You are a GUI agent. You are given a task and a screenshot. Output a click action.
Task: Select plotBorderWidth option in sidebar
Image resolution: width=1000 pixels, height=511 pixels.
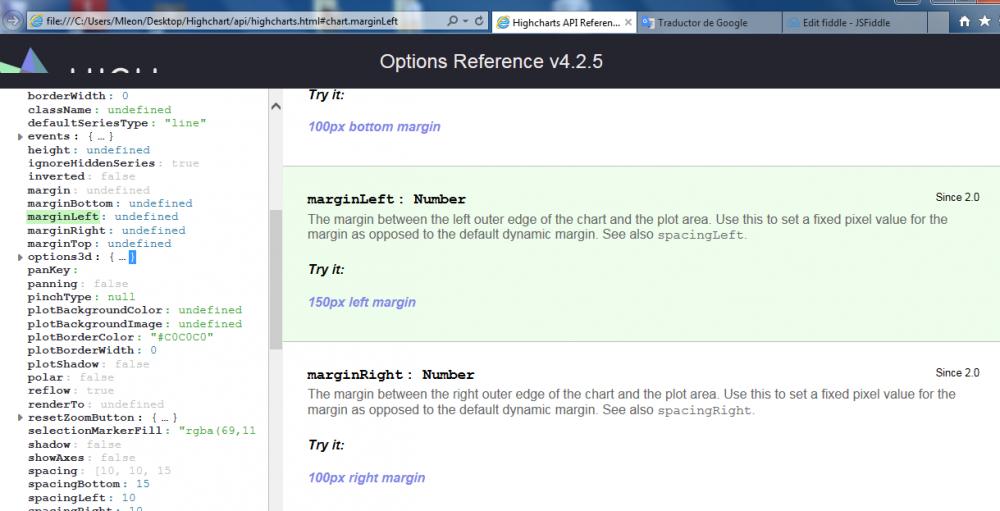pos(81,351)
